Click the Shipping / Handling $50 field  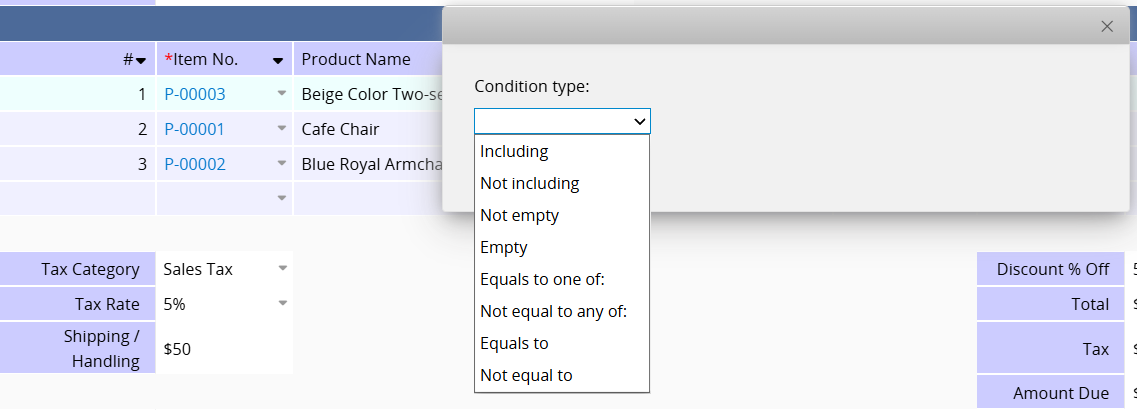coord(225,348)
